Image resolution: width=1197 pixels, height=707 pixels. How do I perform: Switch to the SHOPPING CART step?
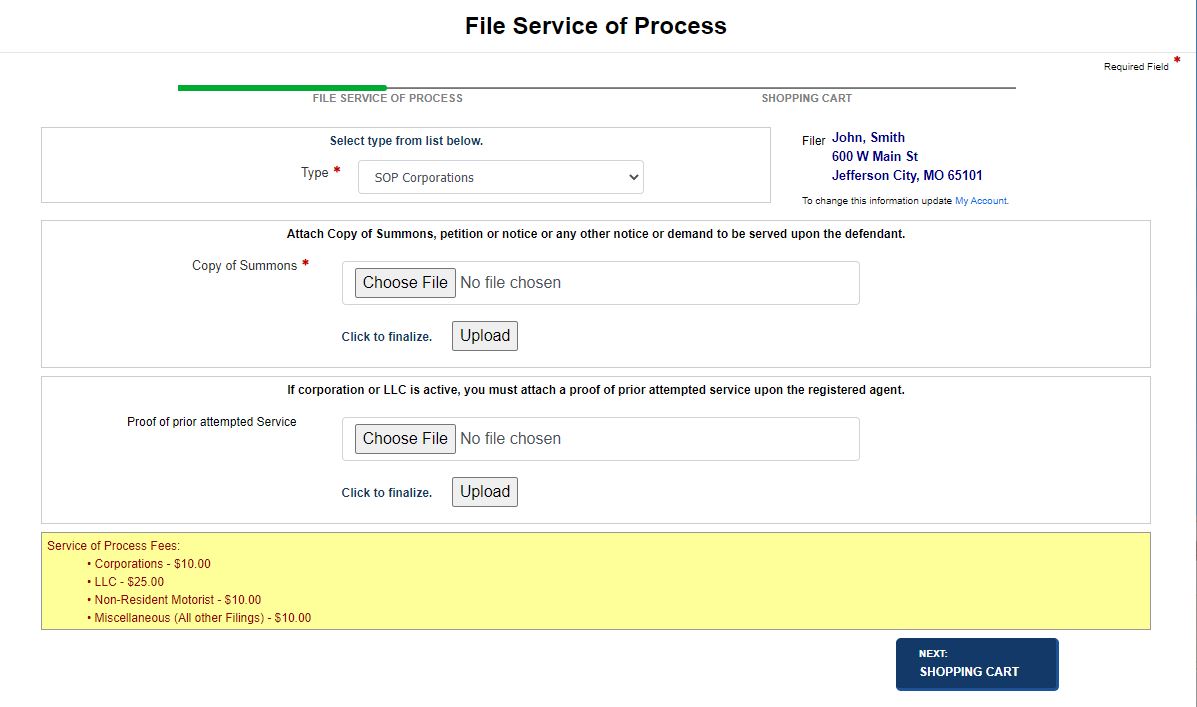[x=806, y=98]
